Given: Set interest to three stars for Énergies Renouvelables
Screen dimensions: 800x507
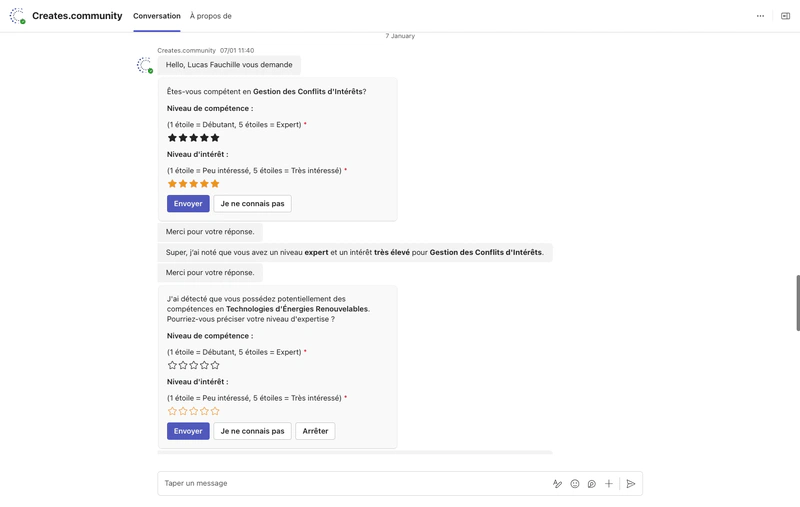Looking at the screenshot, I should [x=194, y=411].
